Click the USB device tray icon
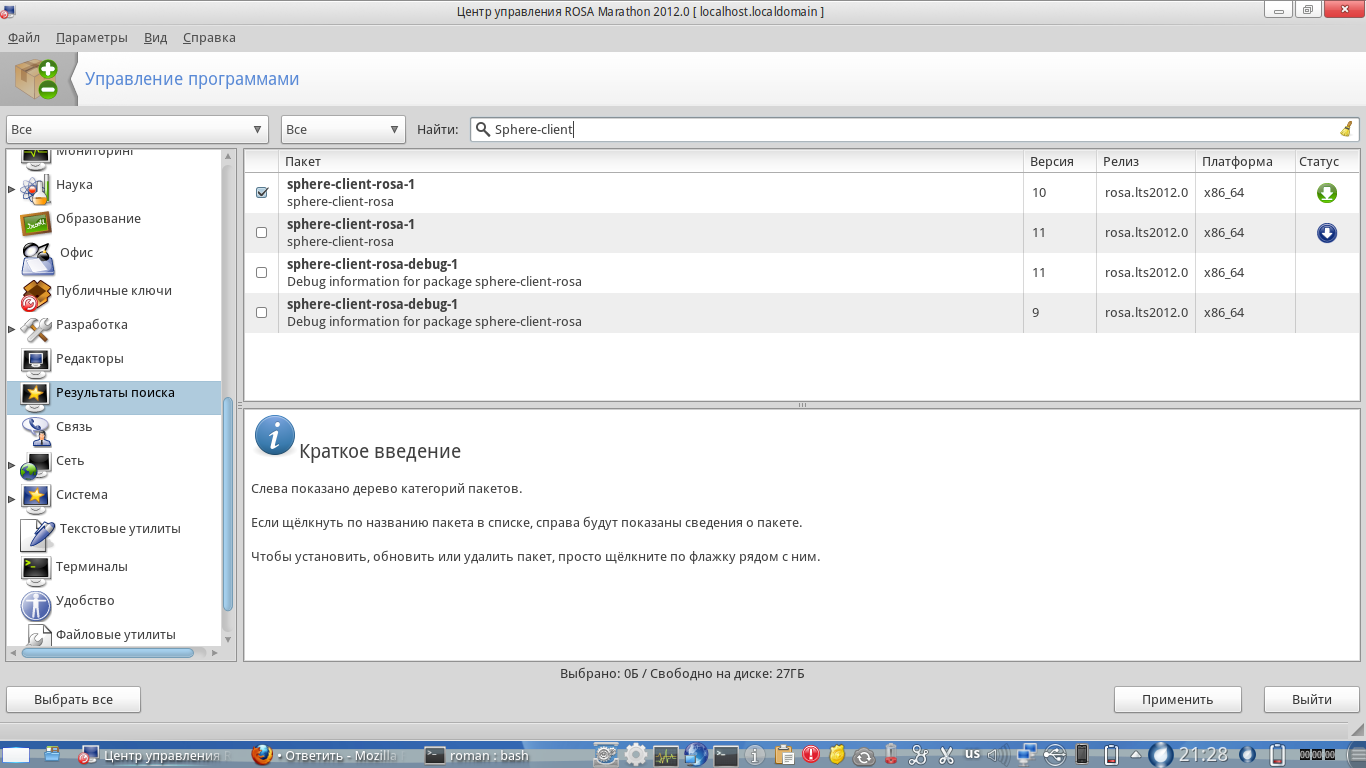 [x=1054, y=755]
